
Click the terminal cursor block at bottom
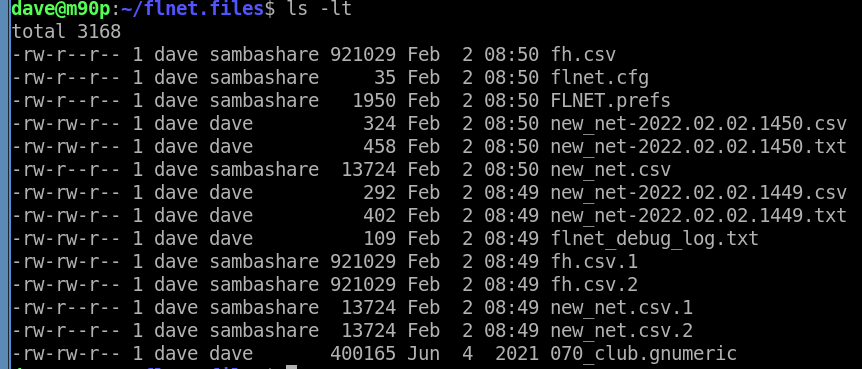292,366
